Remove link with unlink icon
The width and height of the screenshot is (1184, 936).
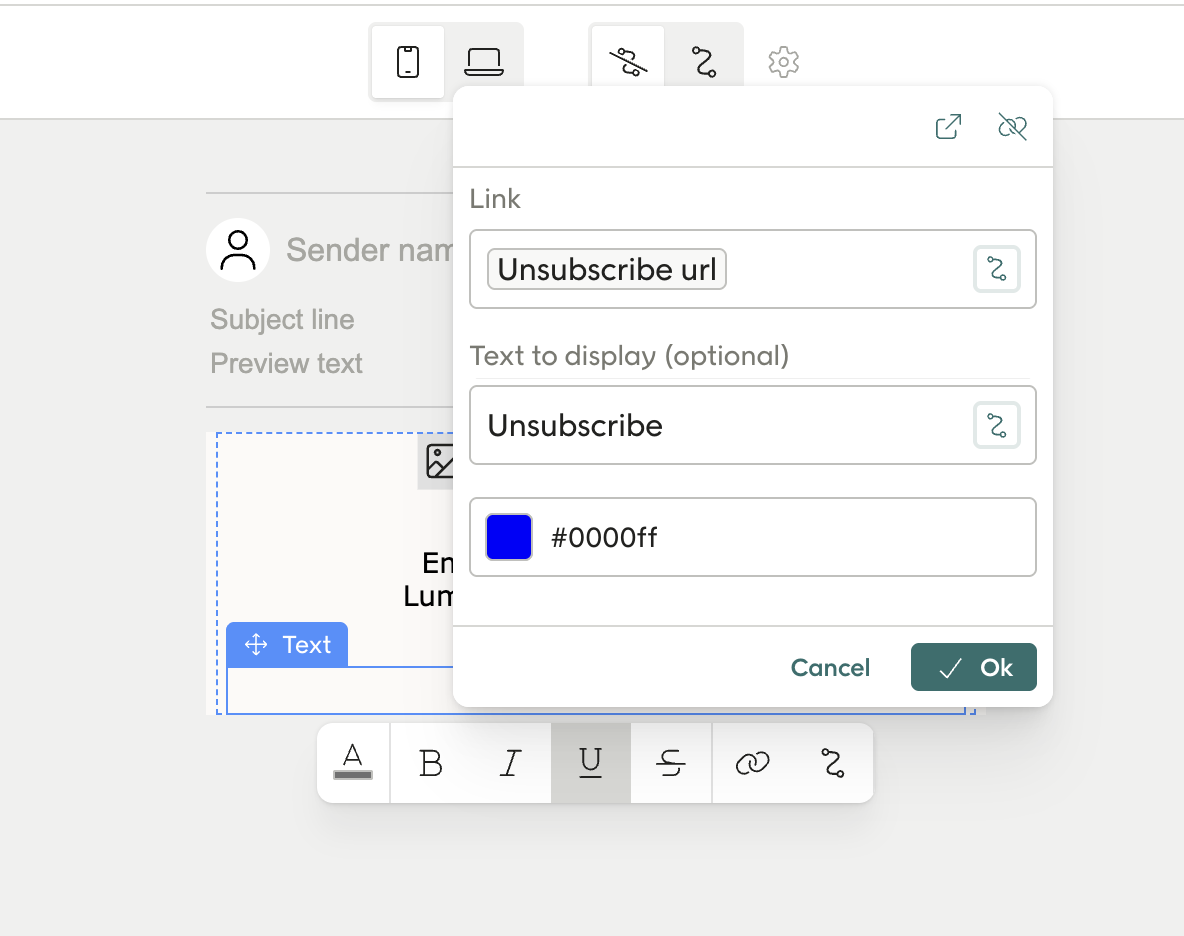click(1012, 127)
